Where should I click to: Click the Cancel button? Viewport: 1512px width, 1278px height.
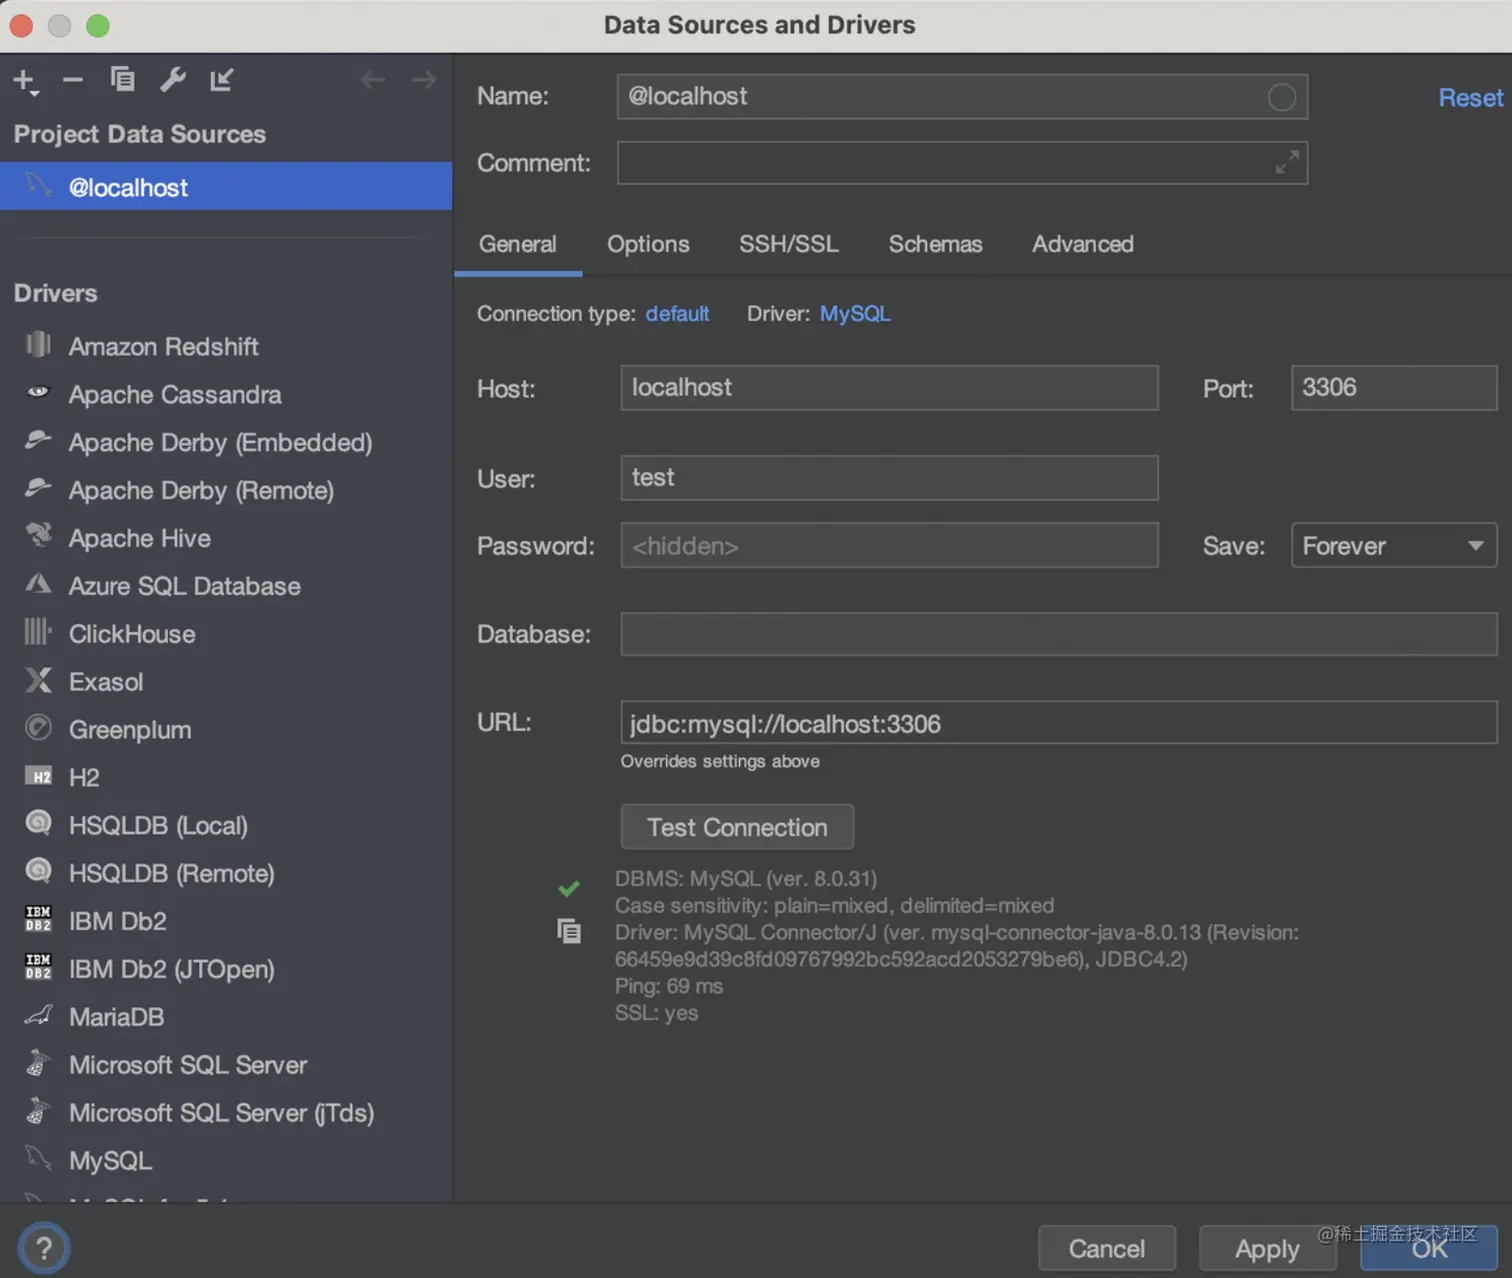pos(1107,1249)
